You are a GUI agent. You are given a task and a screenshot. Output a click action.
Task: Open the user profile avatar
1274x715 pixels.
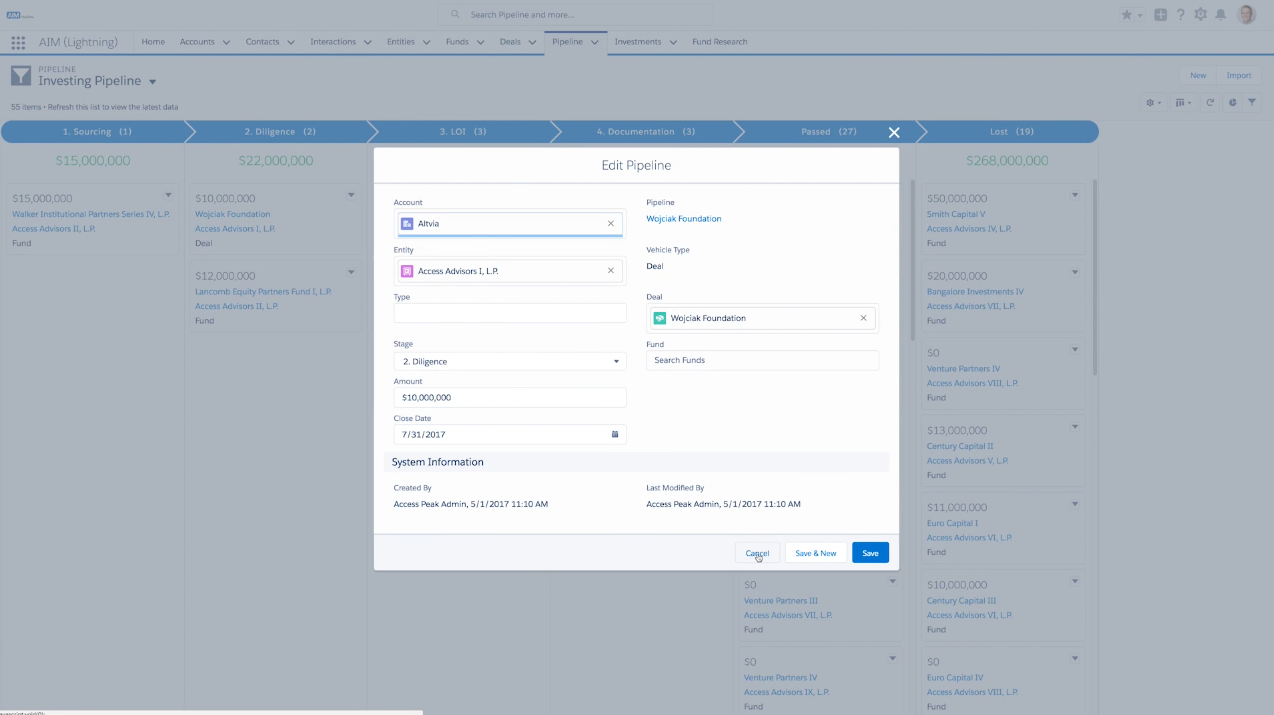coord(1246,14)
